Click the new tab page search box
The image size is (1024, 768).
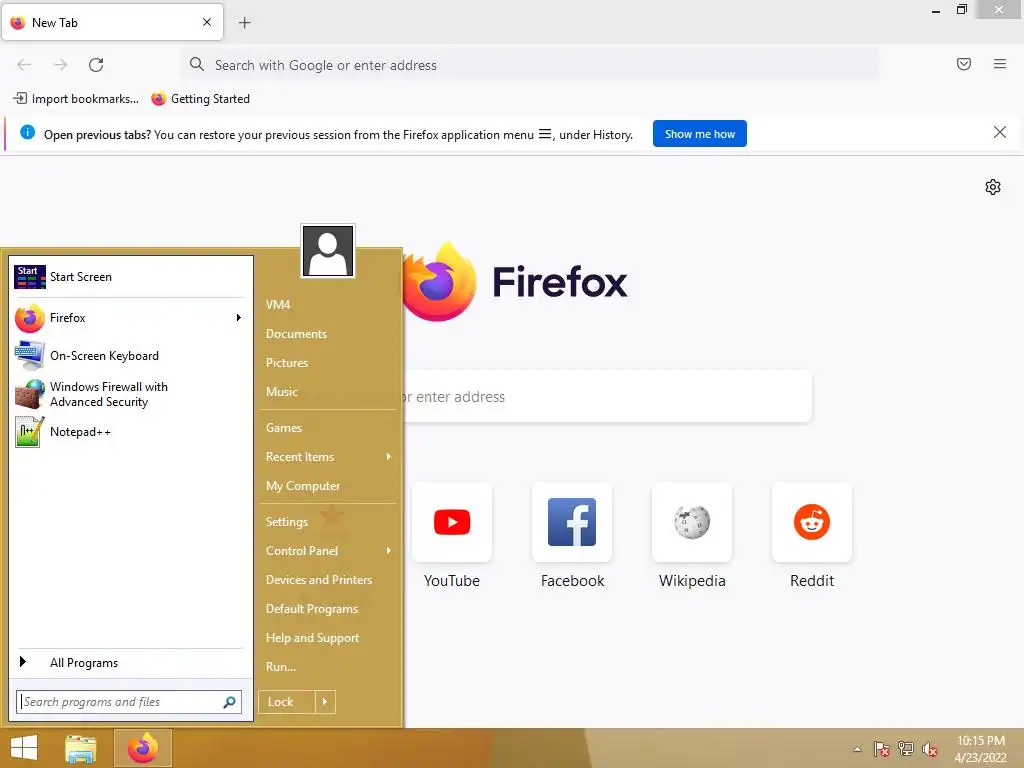click(607, 396)
